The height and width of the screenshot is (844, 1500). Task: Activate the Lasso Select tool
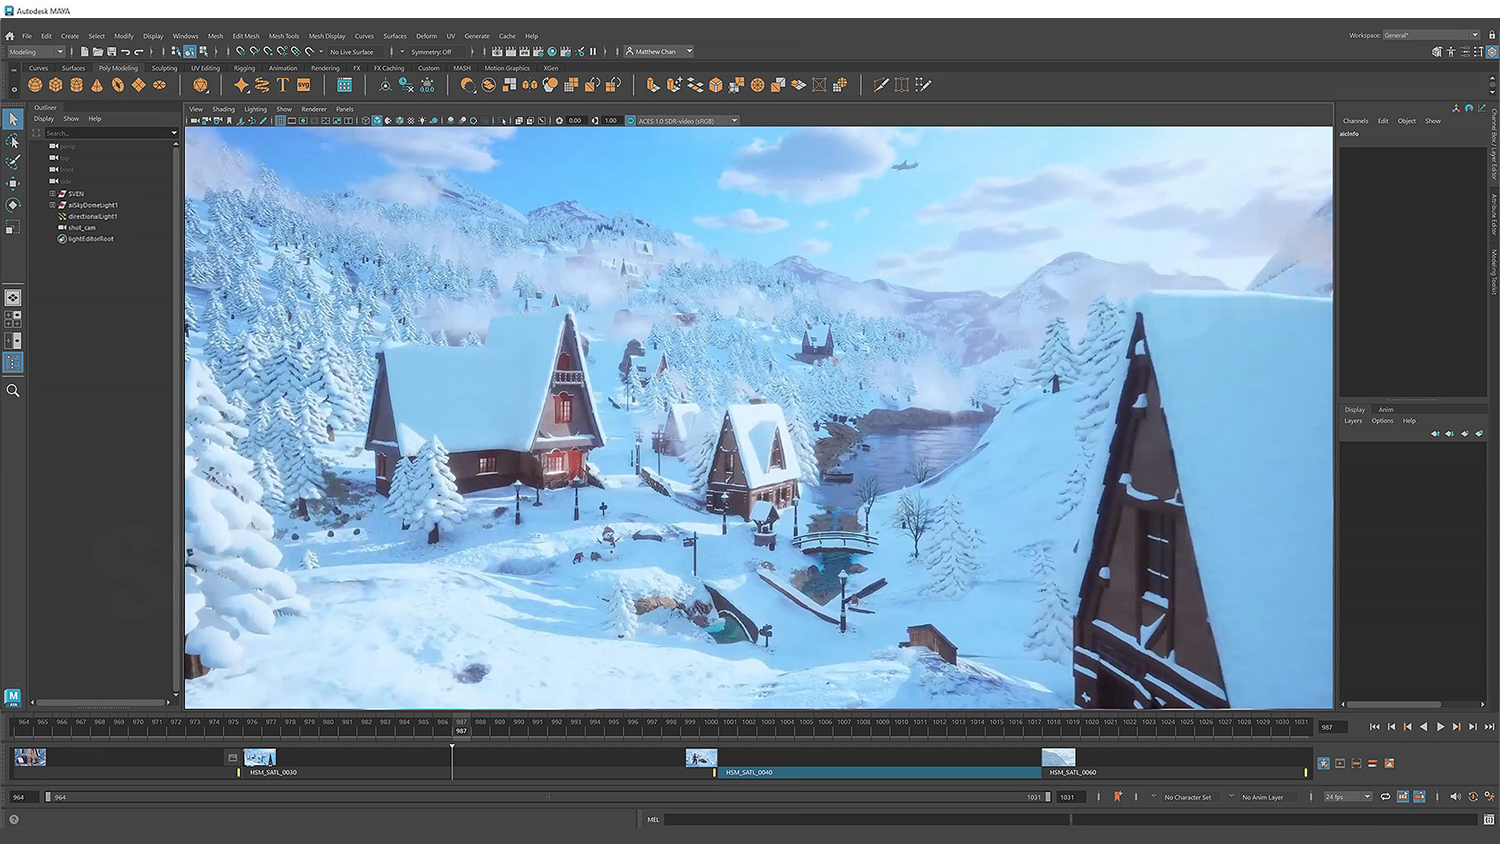tap(13, 141)
